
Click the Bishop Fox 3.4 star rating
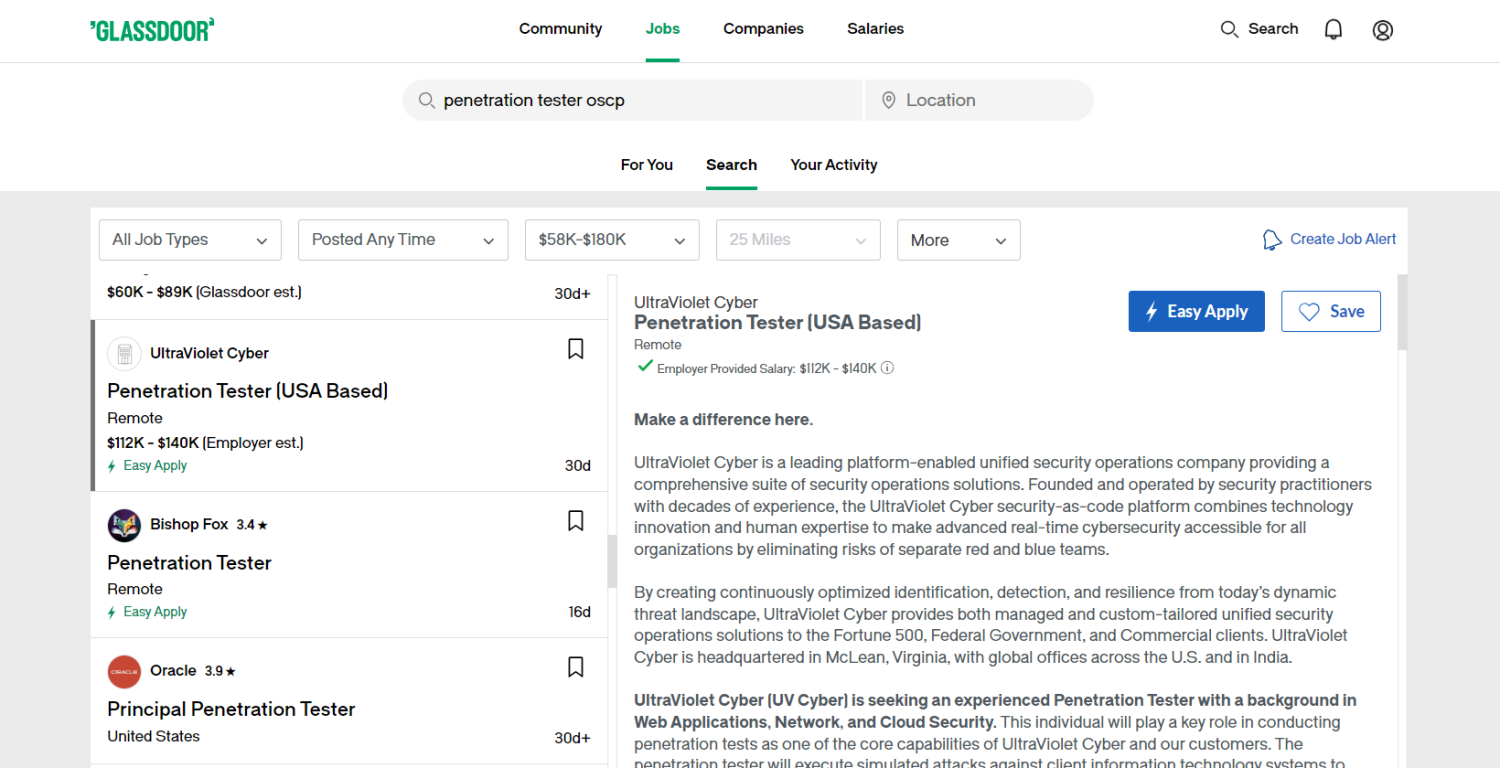point(252,525)
